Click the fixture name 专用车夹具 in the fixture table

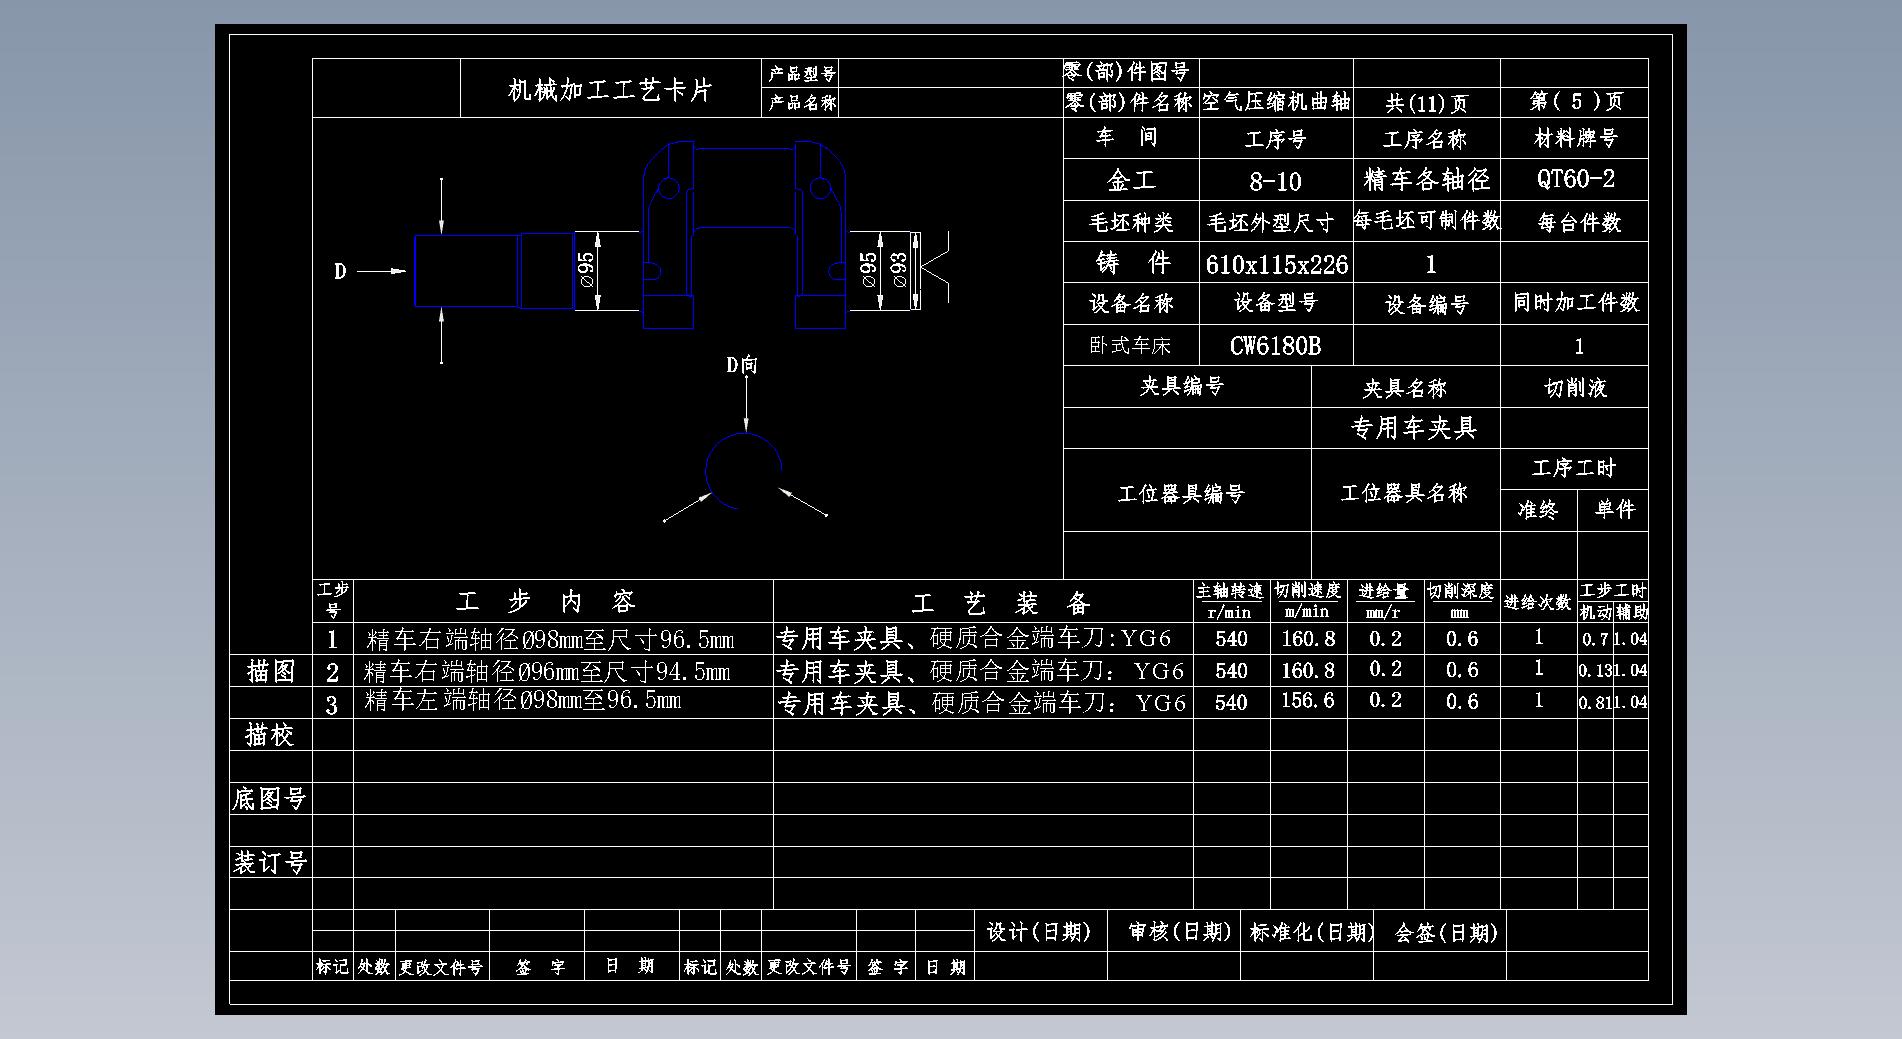point(1414,428)
